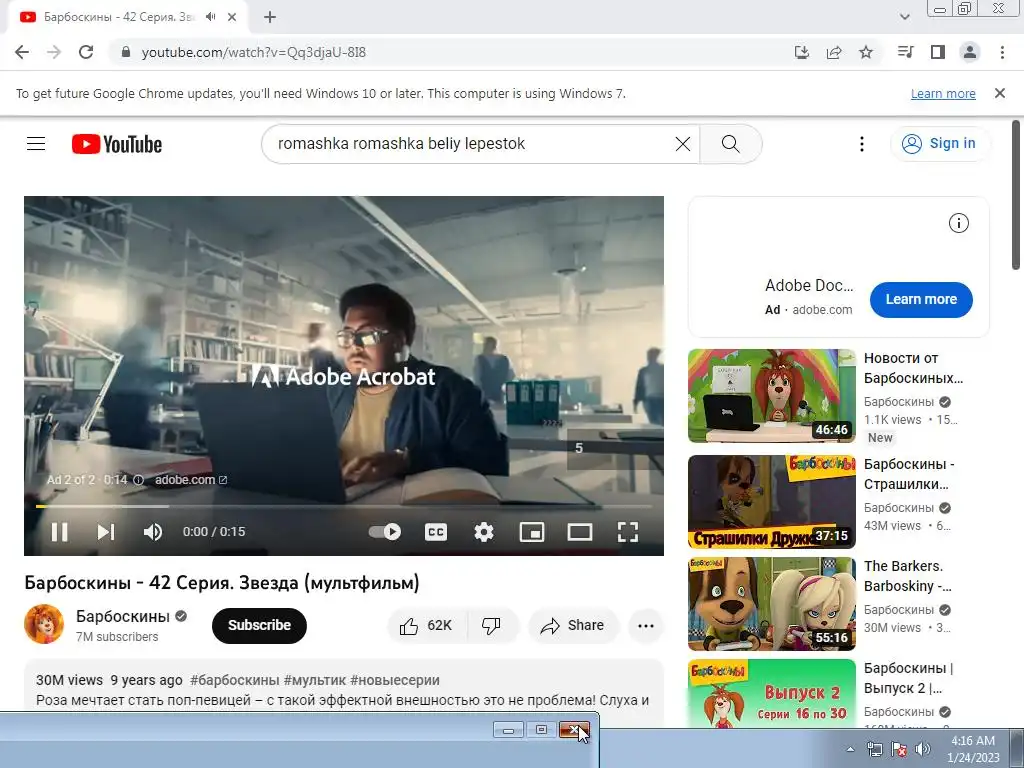
Task: Open Страшилки video thumbnail 37:15
Action: coord(771,502)
